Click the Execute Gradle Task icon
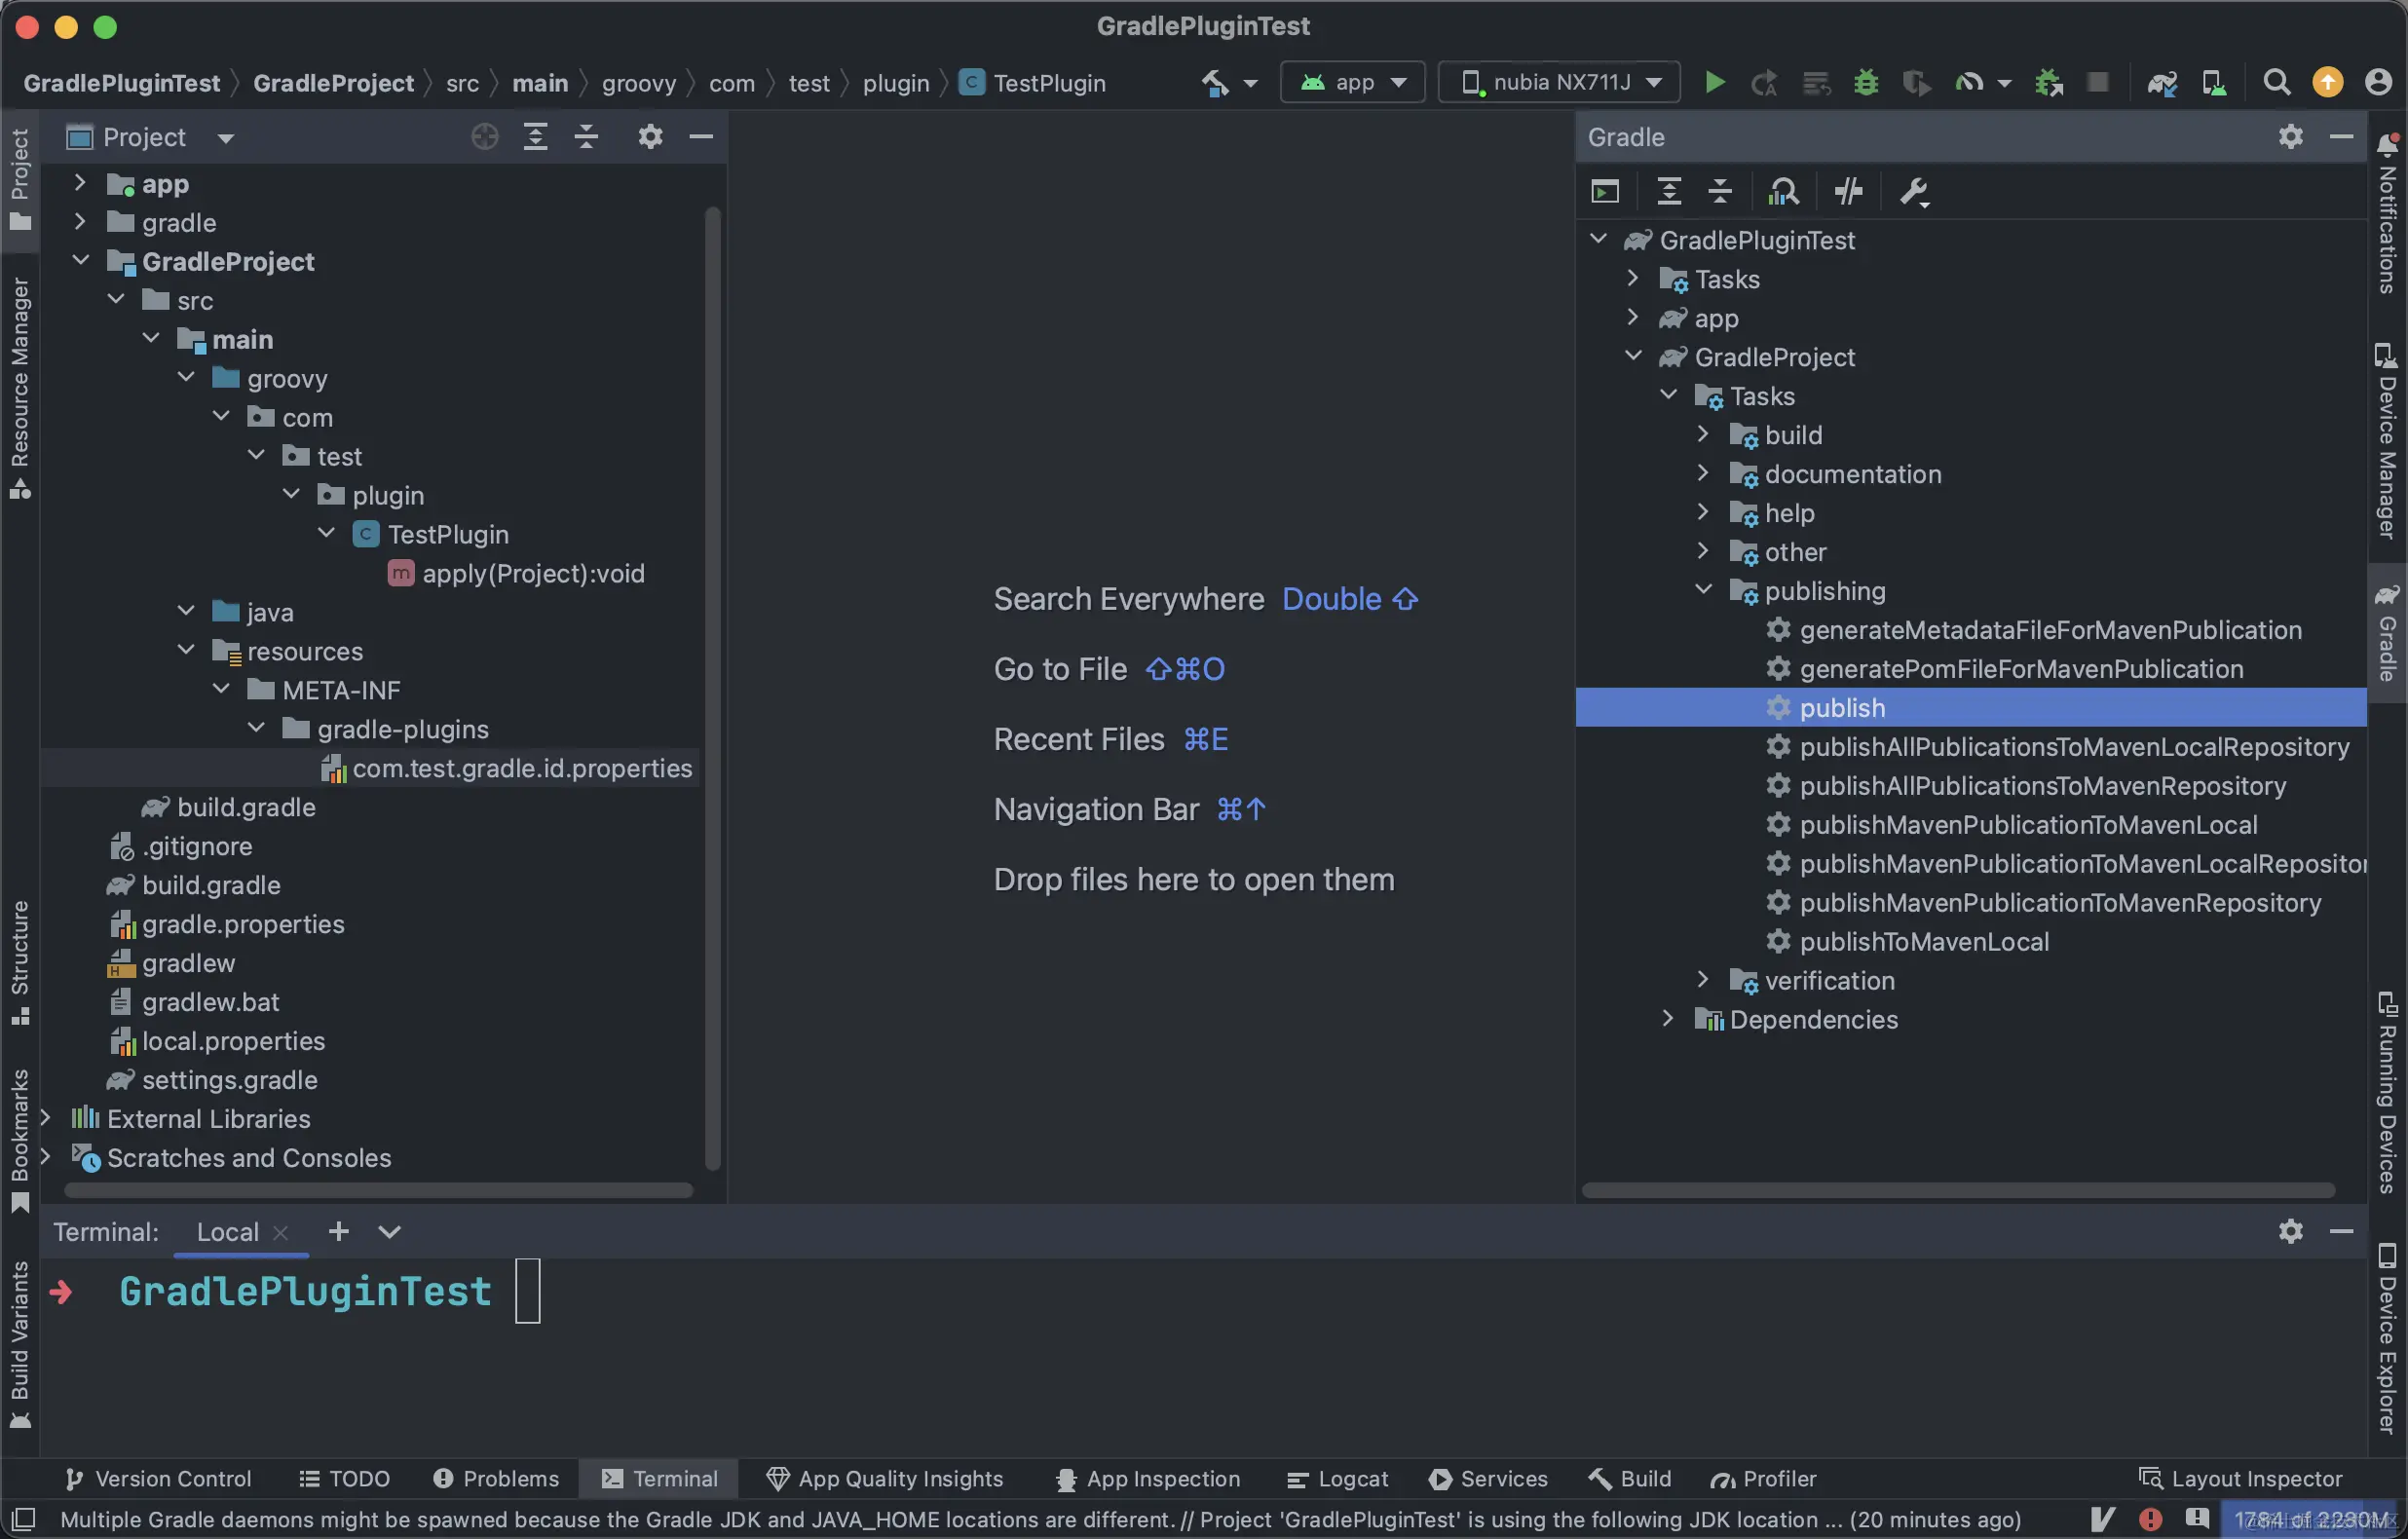The height and width of the screenshot is (1539, 2408). click(1605, 191)
